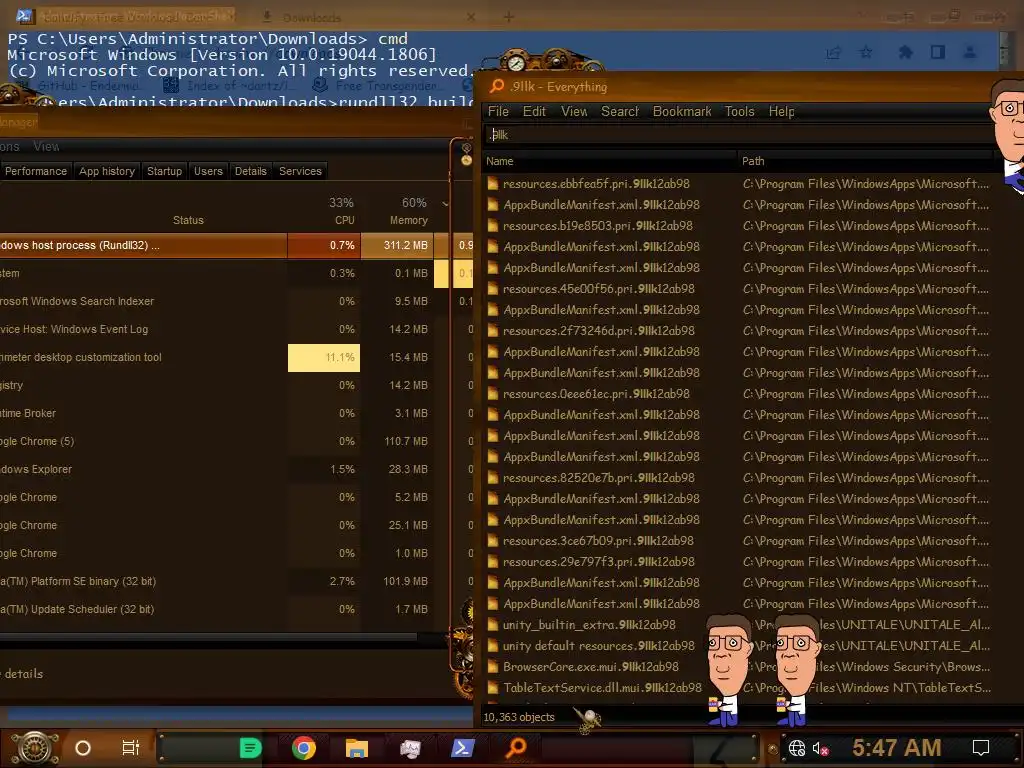Open the green chat app on the taskbar
This screenshot has height=768, width=1024.
pos(250,748)
